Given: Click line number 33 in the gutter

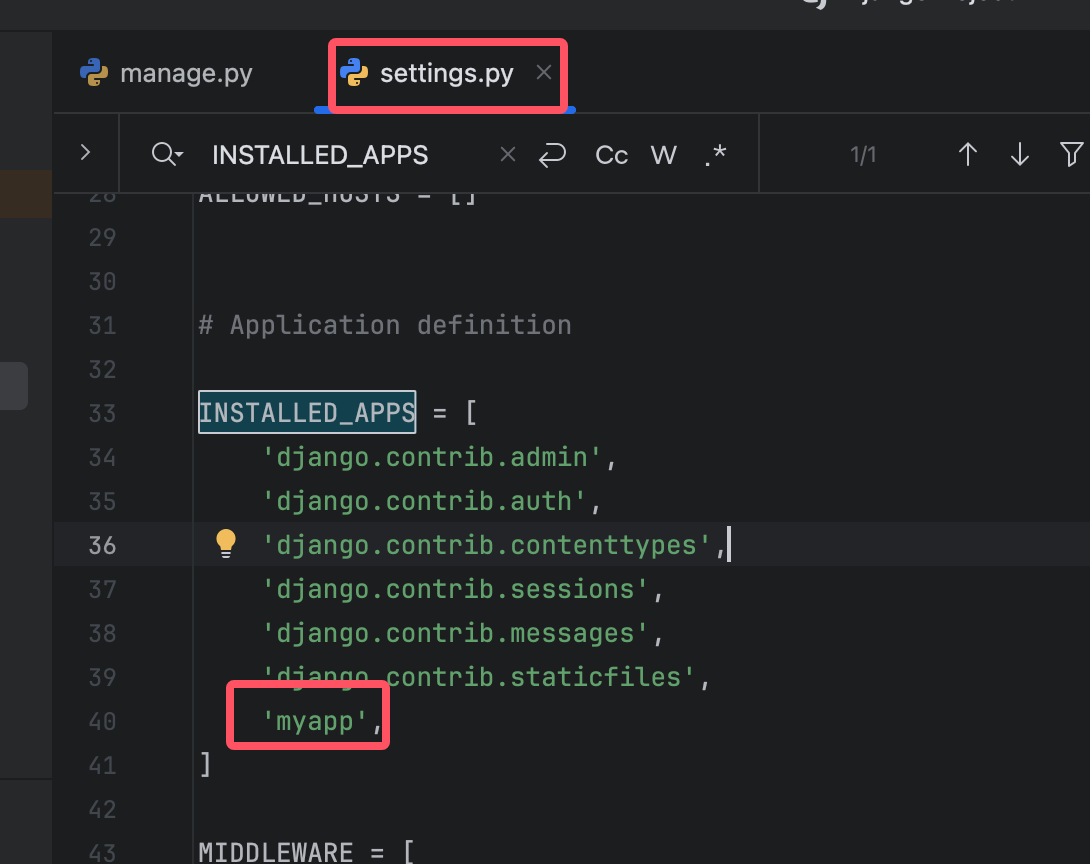Looking at the screenshot, I should pyautogui.click(x=102, y=413).
